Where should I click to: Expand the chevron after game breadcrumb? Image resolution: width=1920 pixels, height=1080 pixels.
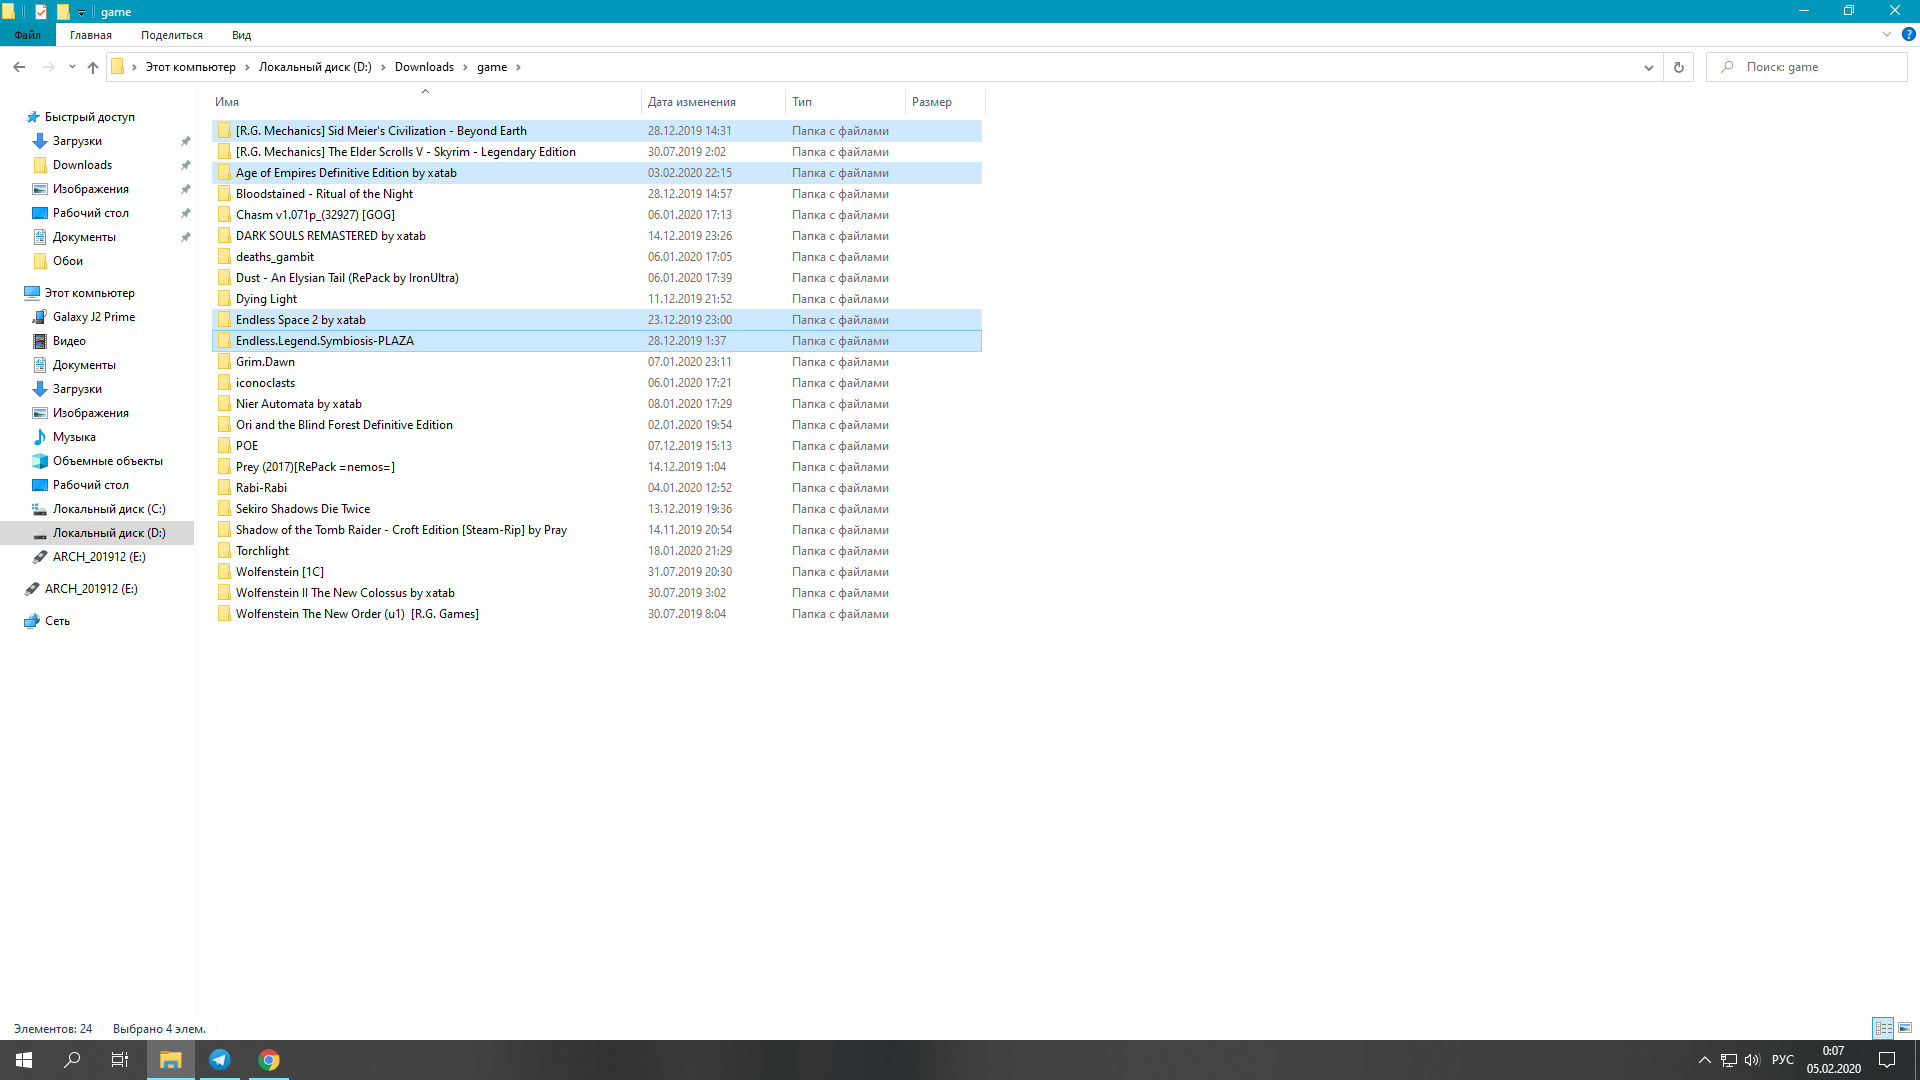click(518, 67)
